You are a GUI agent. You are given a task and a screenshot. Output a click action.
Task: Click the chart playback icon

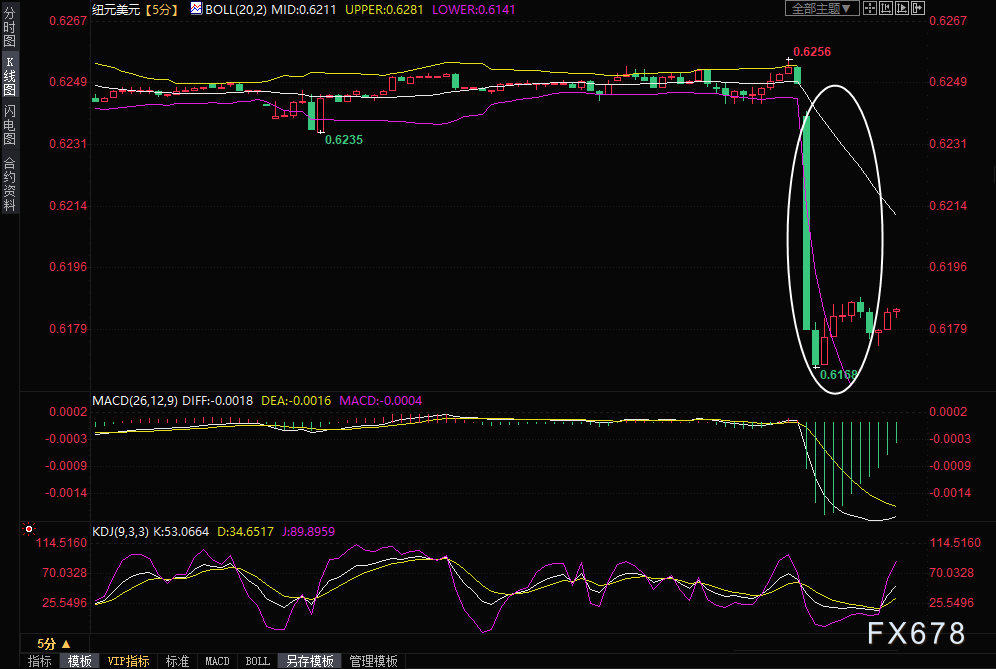coord(900,8)
